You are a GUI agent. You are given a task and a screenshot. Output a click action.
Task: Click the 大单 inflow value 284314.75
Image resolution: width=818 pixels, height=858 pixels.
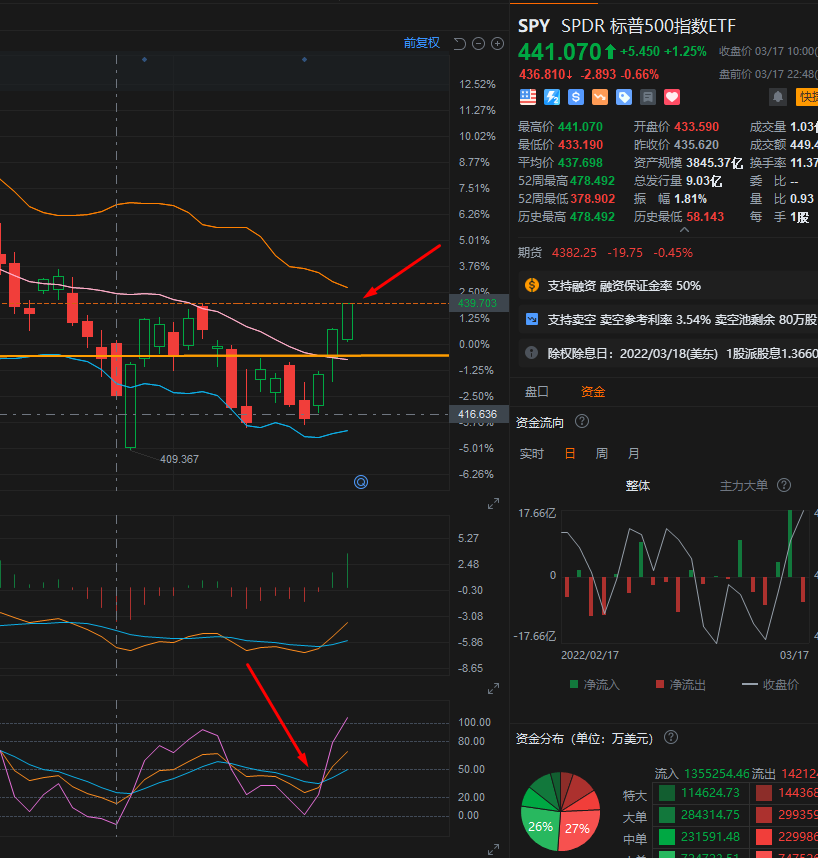click(x=710, y=815)
